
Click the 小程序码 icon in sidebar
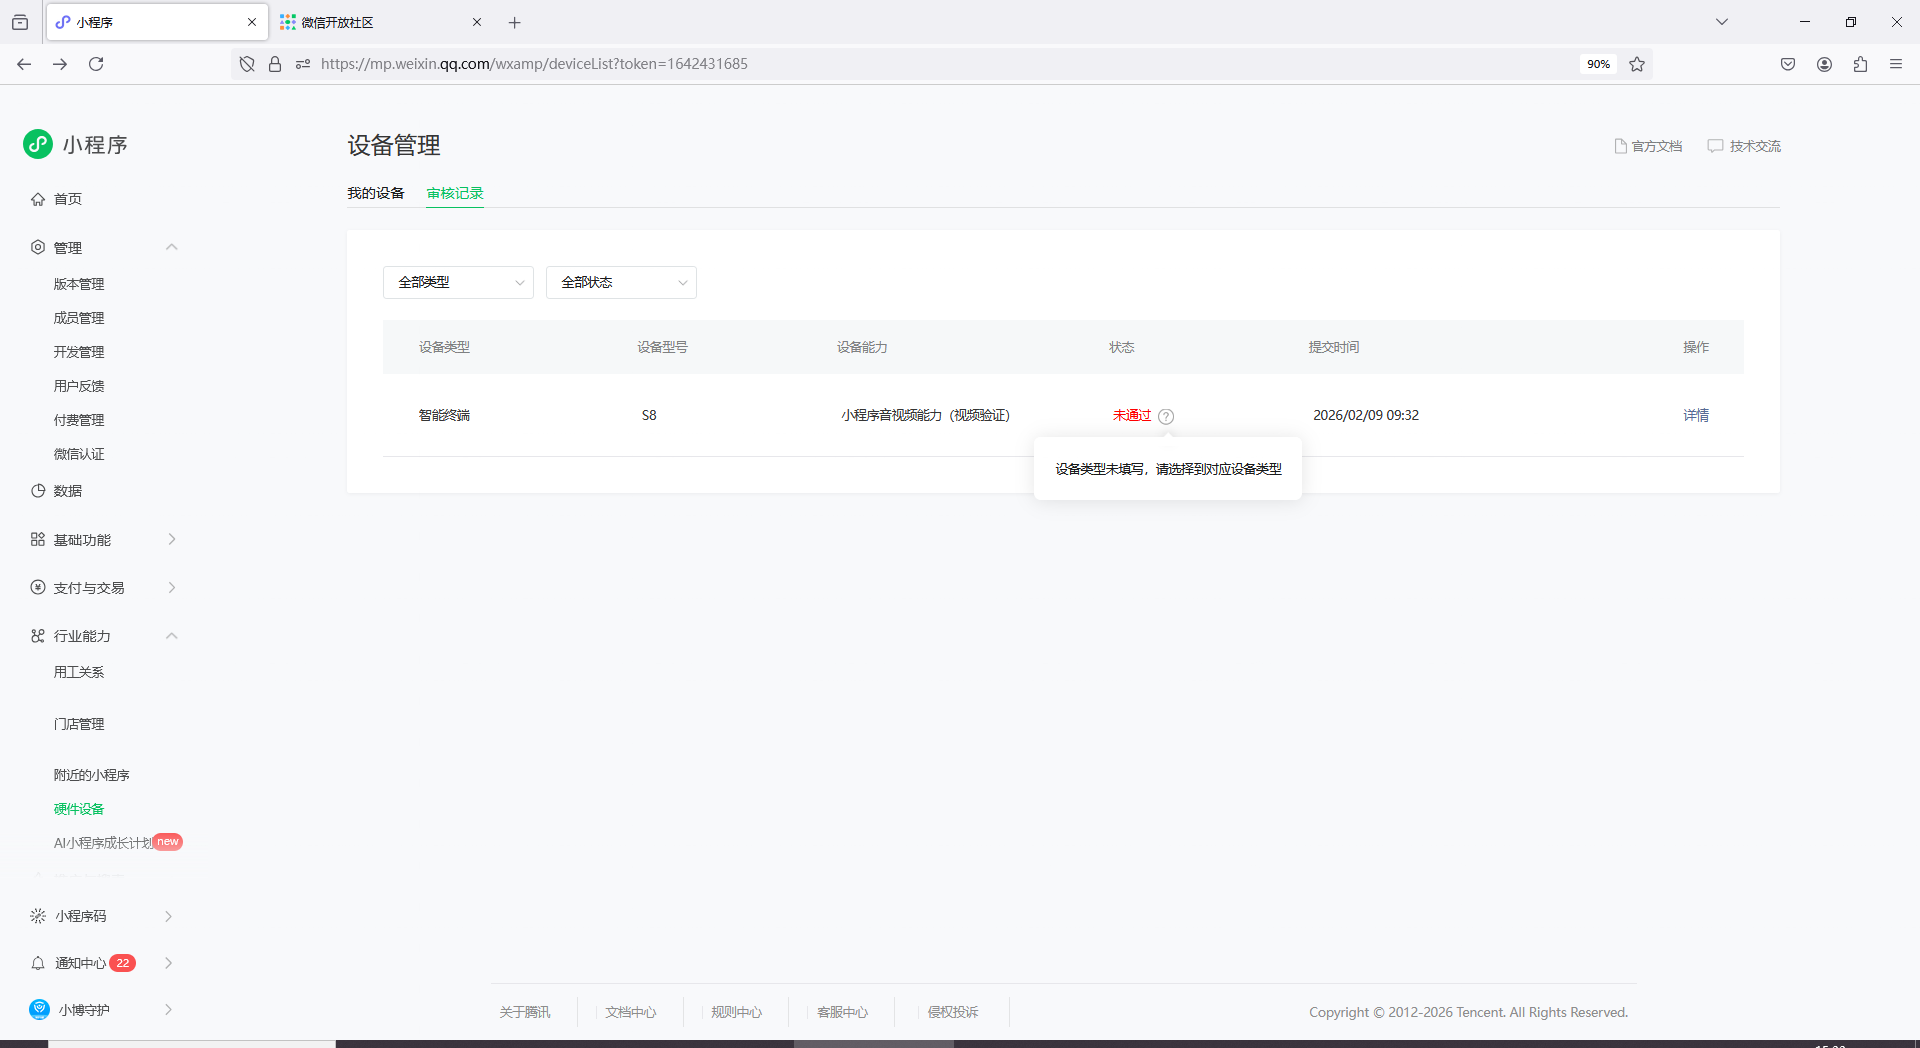[38, 916]
